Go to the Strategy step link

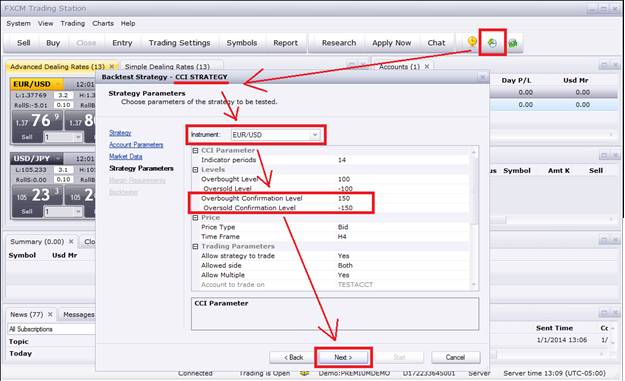tap(120, 133)
